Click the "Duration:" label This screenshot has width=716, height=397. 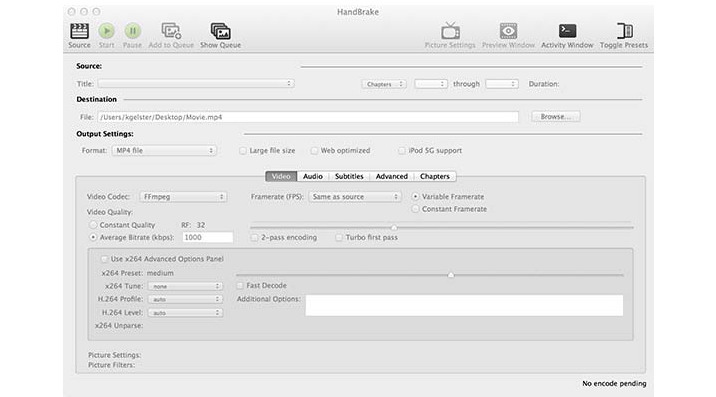click(x=544, y=84)
